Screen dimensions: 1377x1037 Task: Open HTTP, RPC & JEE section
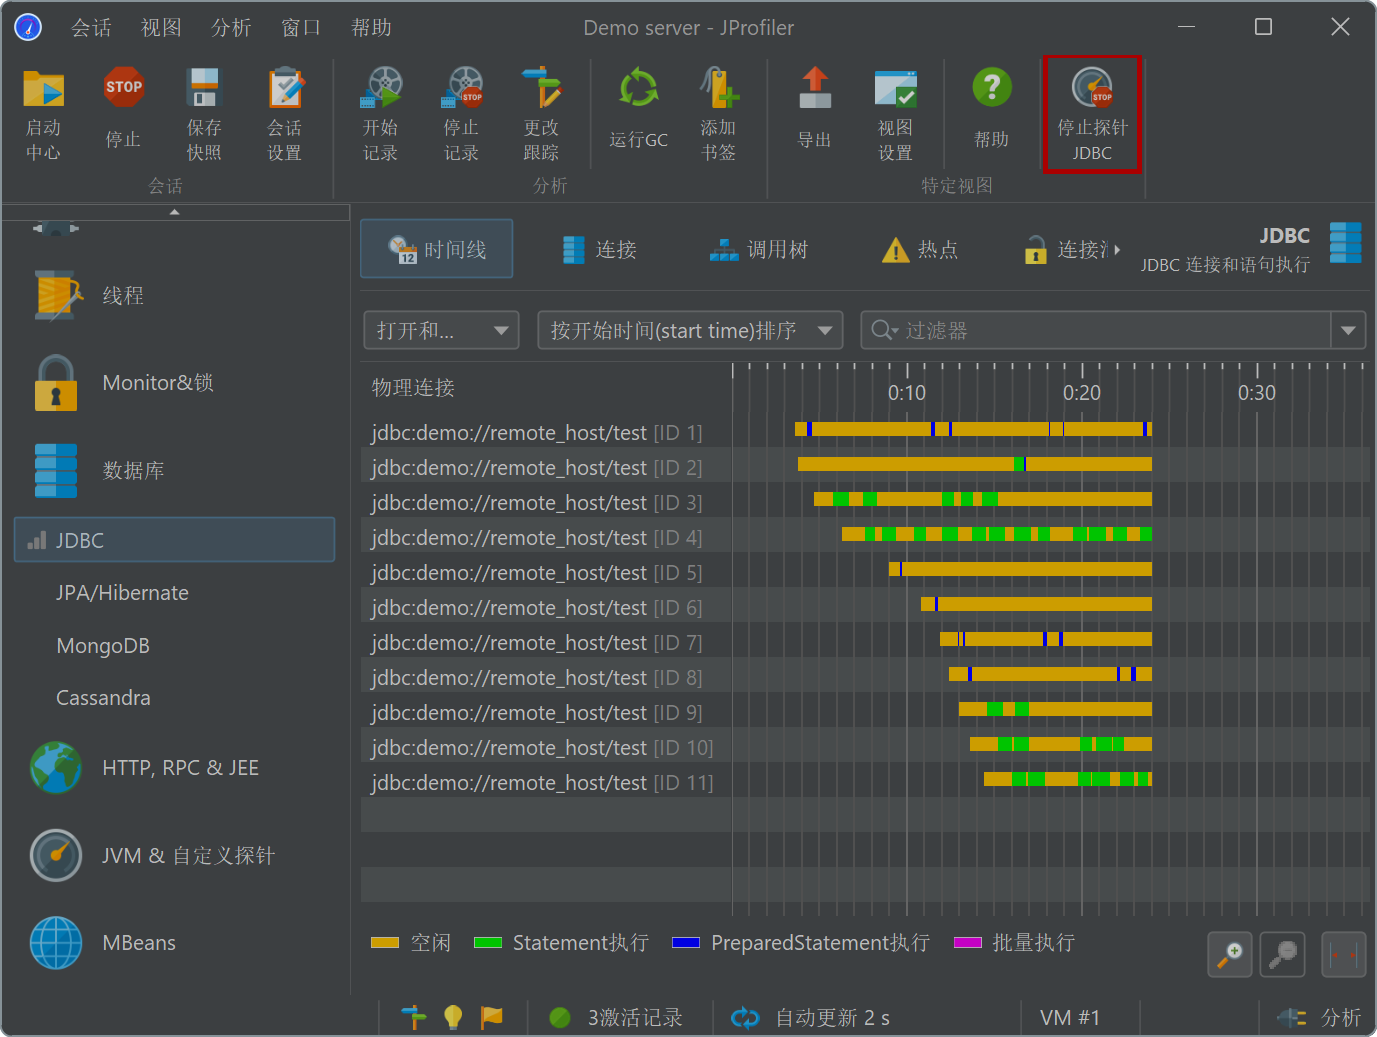click(x=144, y=768)
